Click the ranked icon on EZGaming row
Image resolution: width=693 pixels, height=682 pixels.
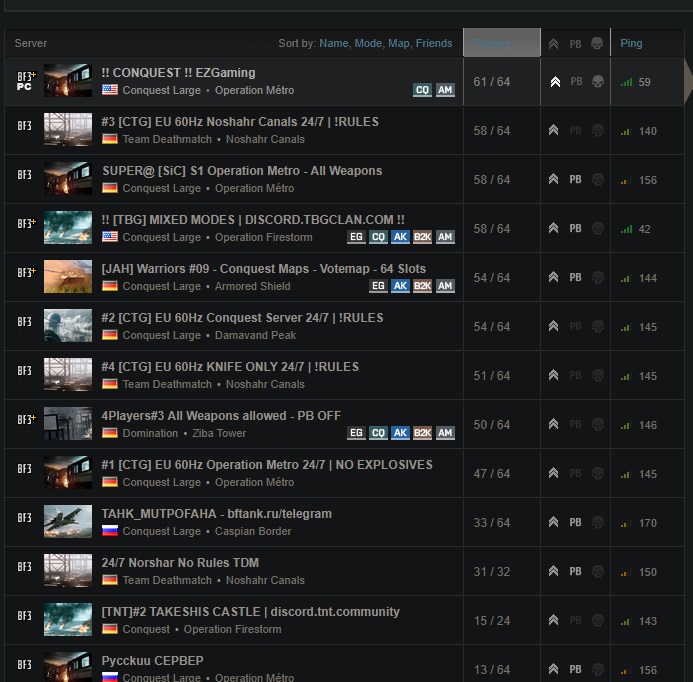555,82
